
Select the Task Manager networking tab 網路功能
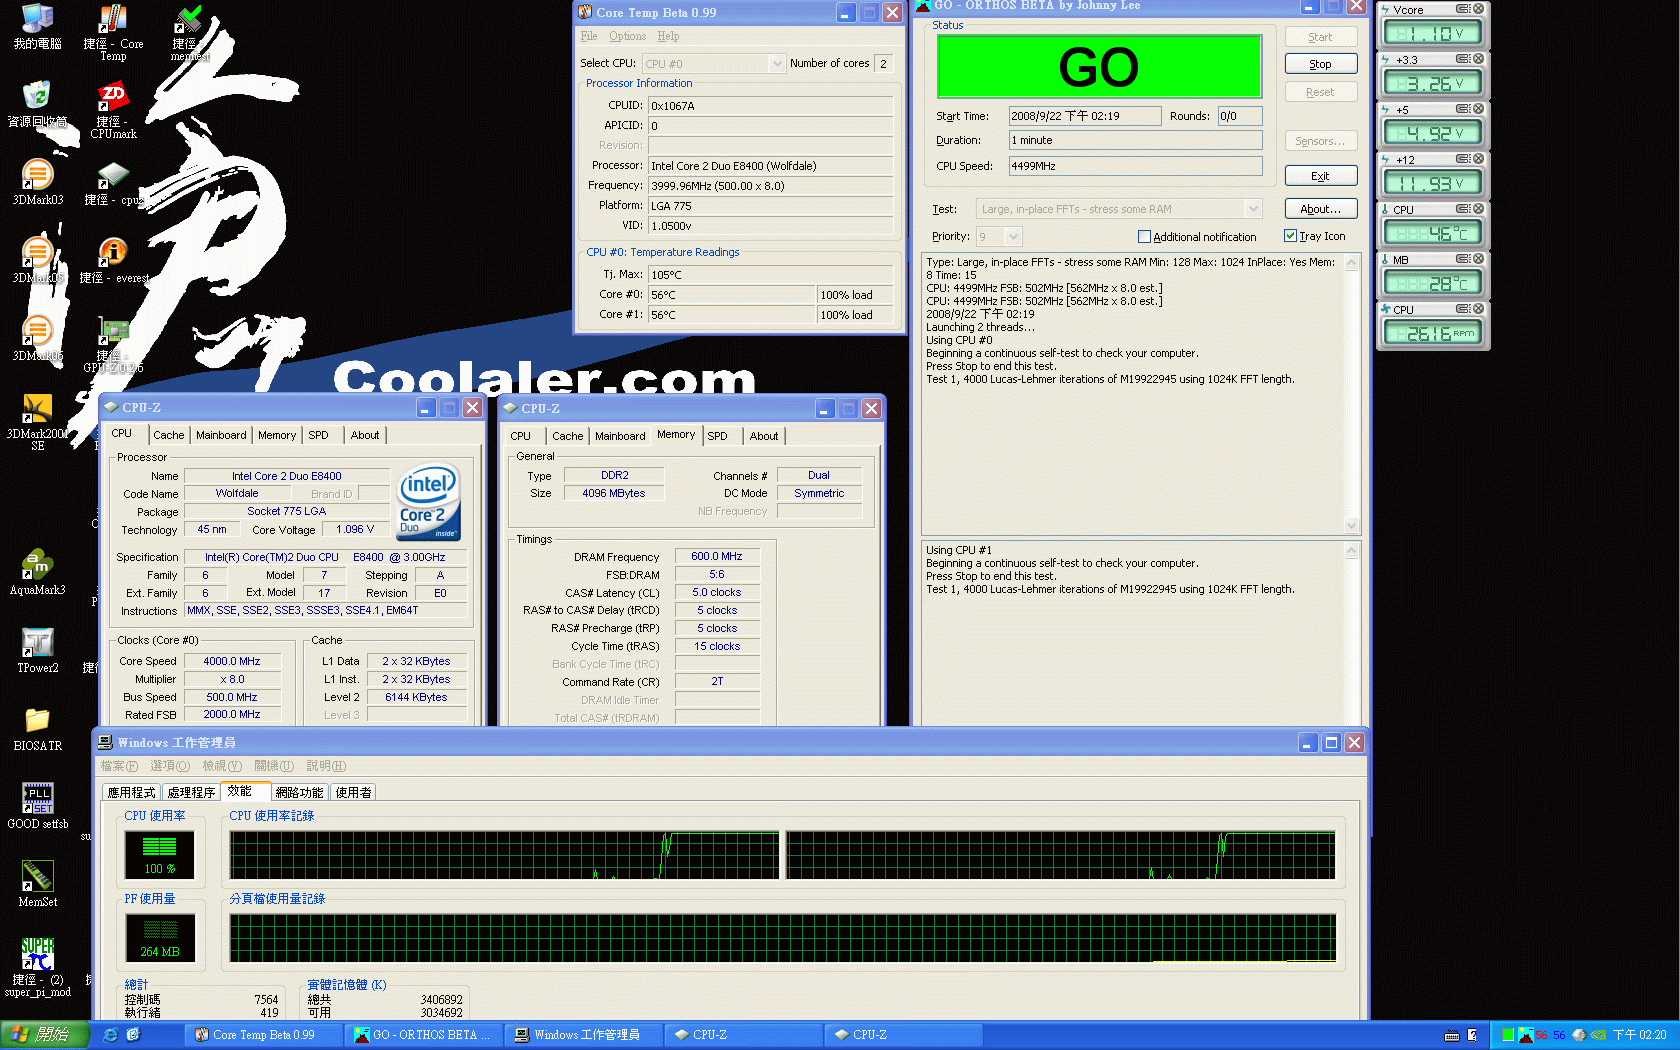point(299,792)
